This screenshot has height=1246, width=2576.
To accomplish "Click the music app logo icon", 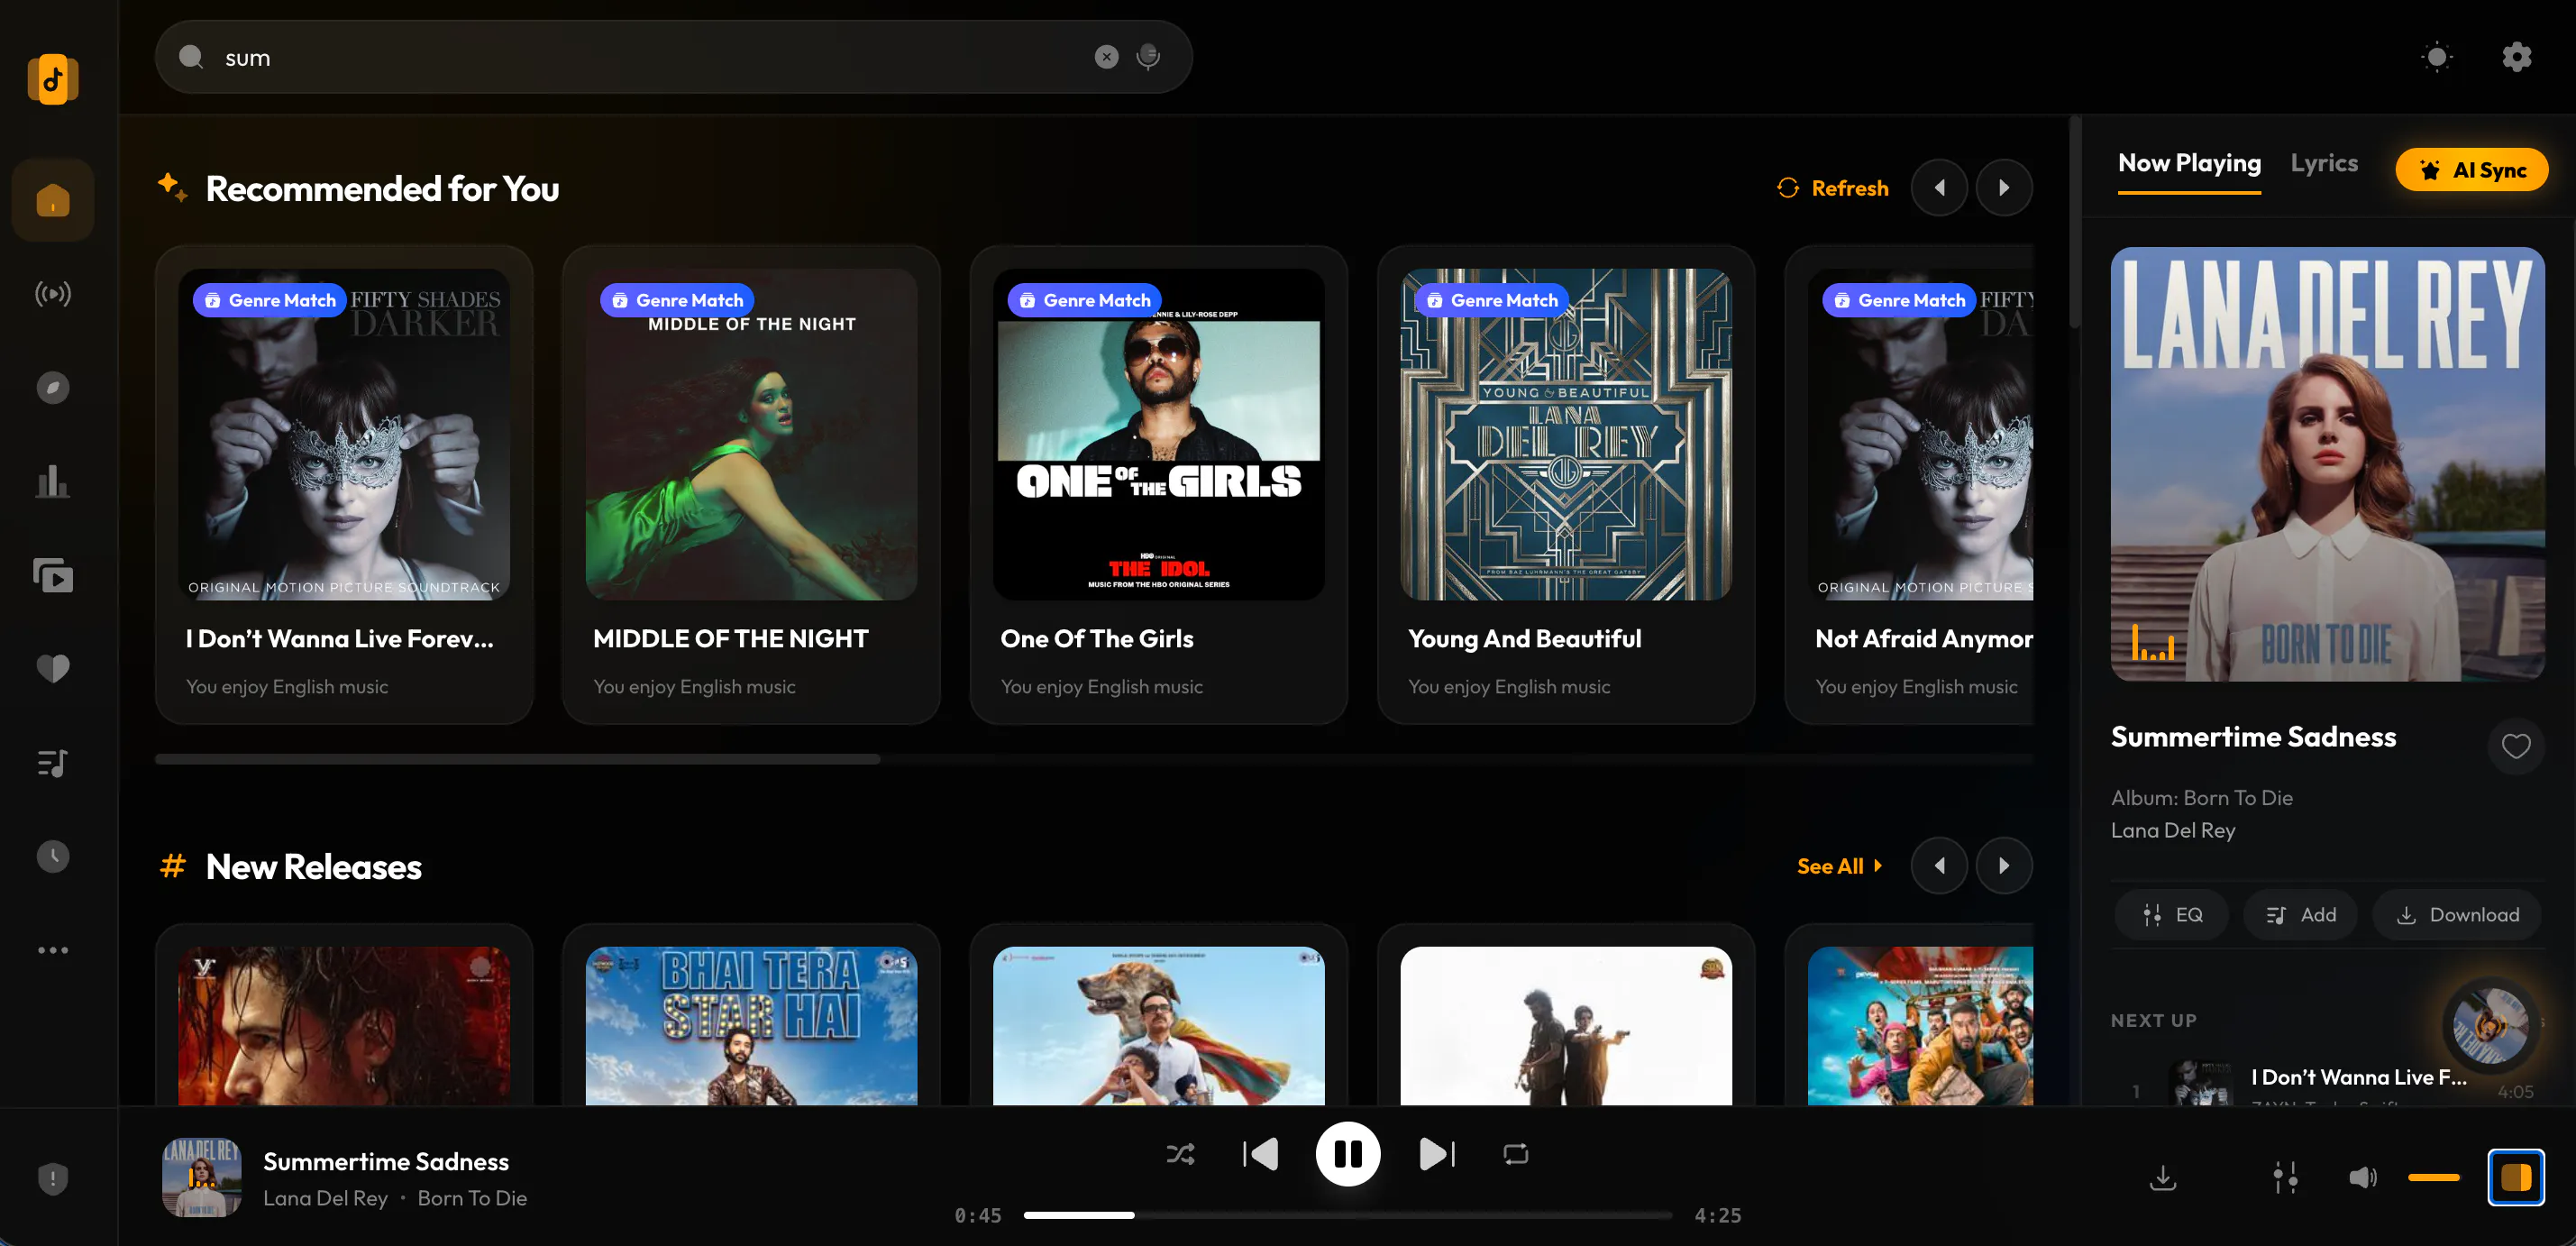I will point(53,79).
